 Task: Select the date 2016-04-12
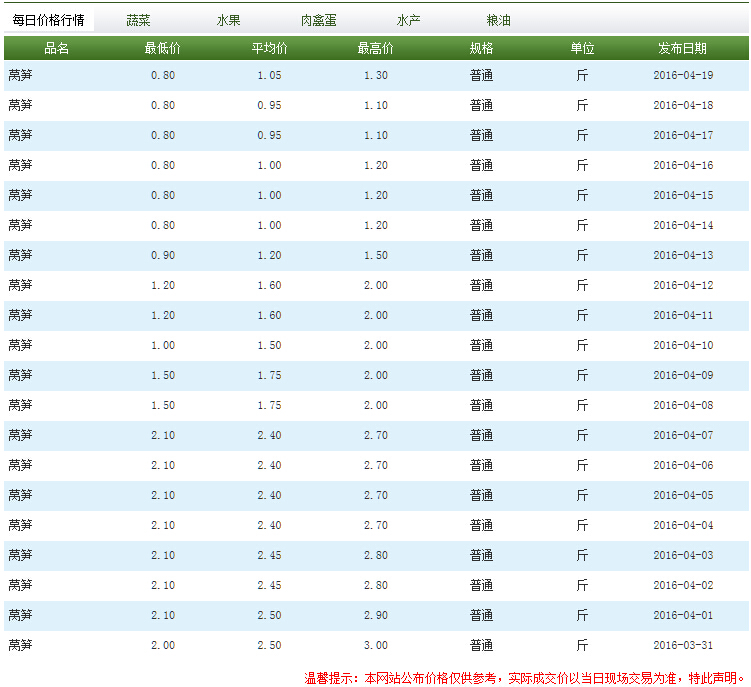pos(683,285)
